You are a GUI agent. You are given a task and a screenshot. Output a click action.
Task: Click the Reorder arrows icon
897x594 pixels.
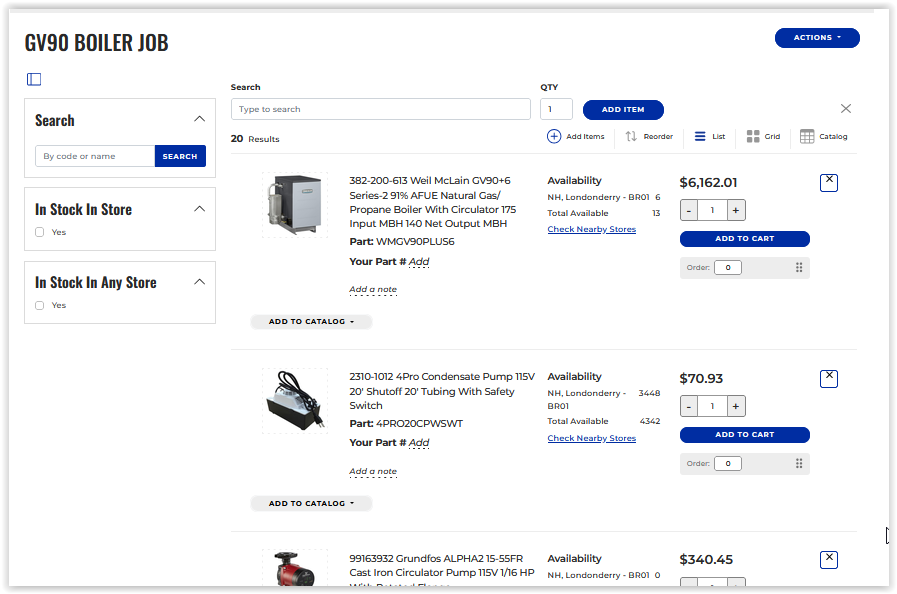(x=631, y=136)
